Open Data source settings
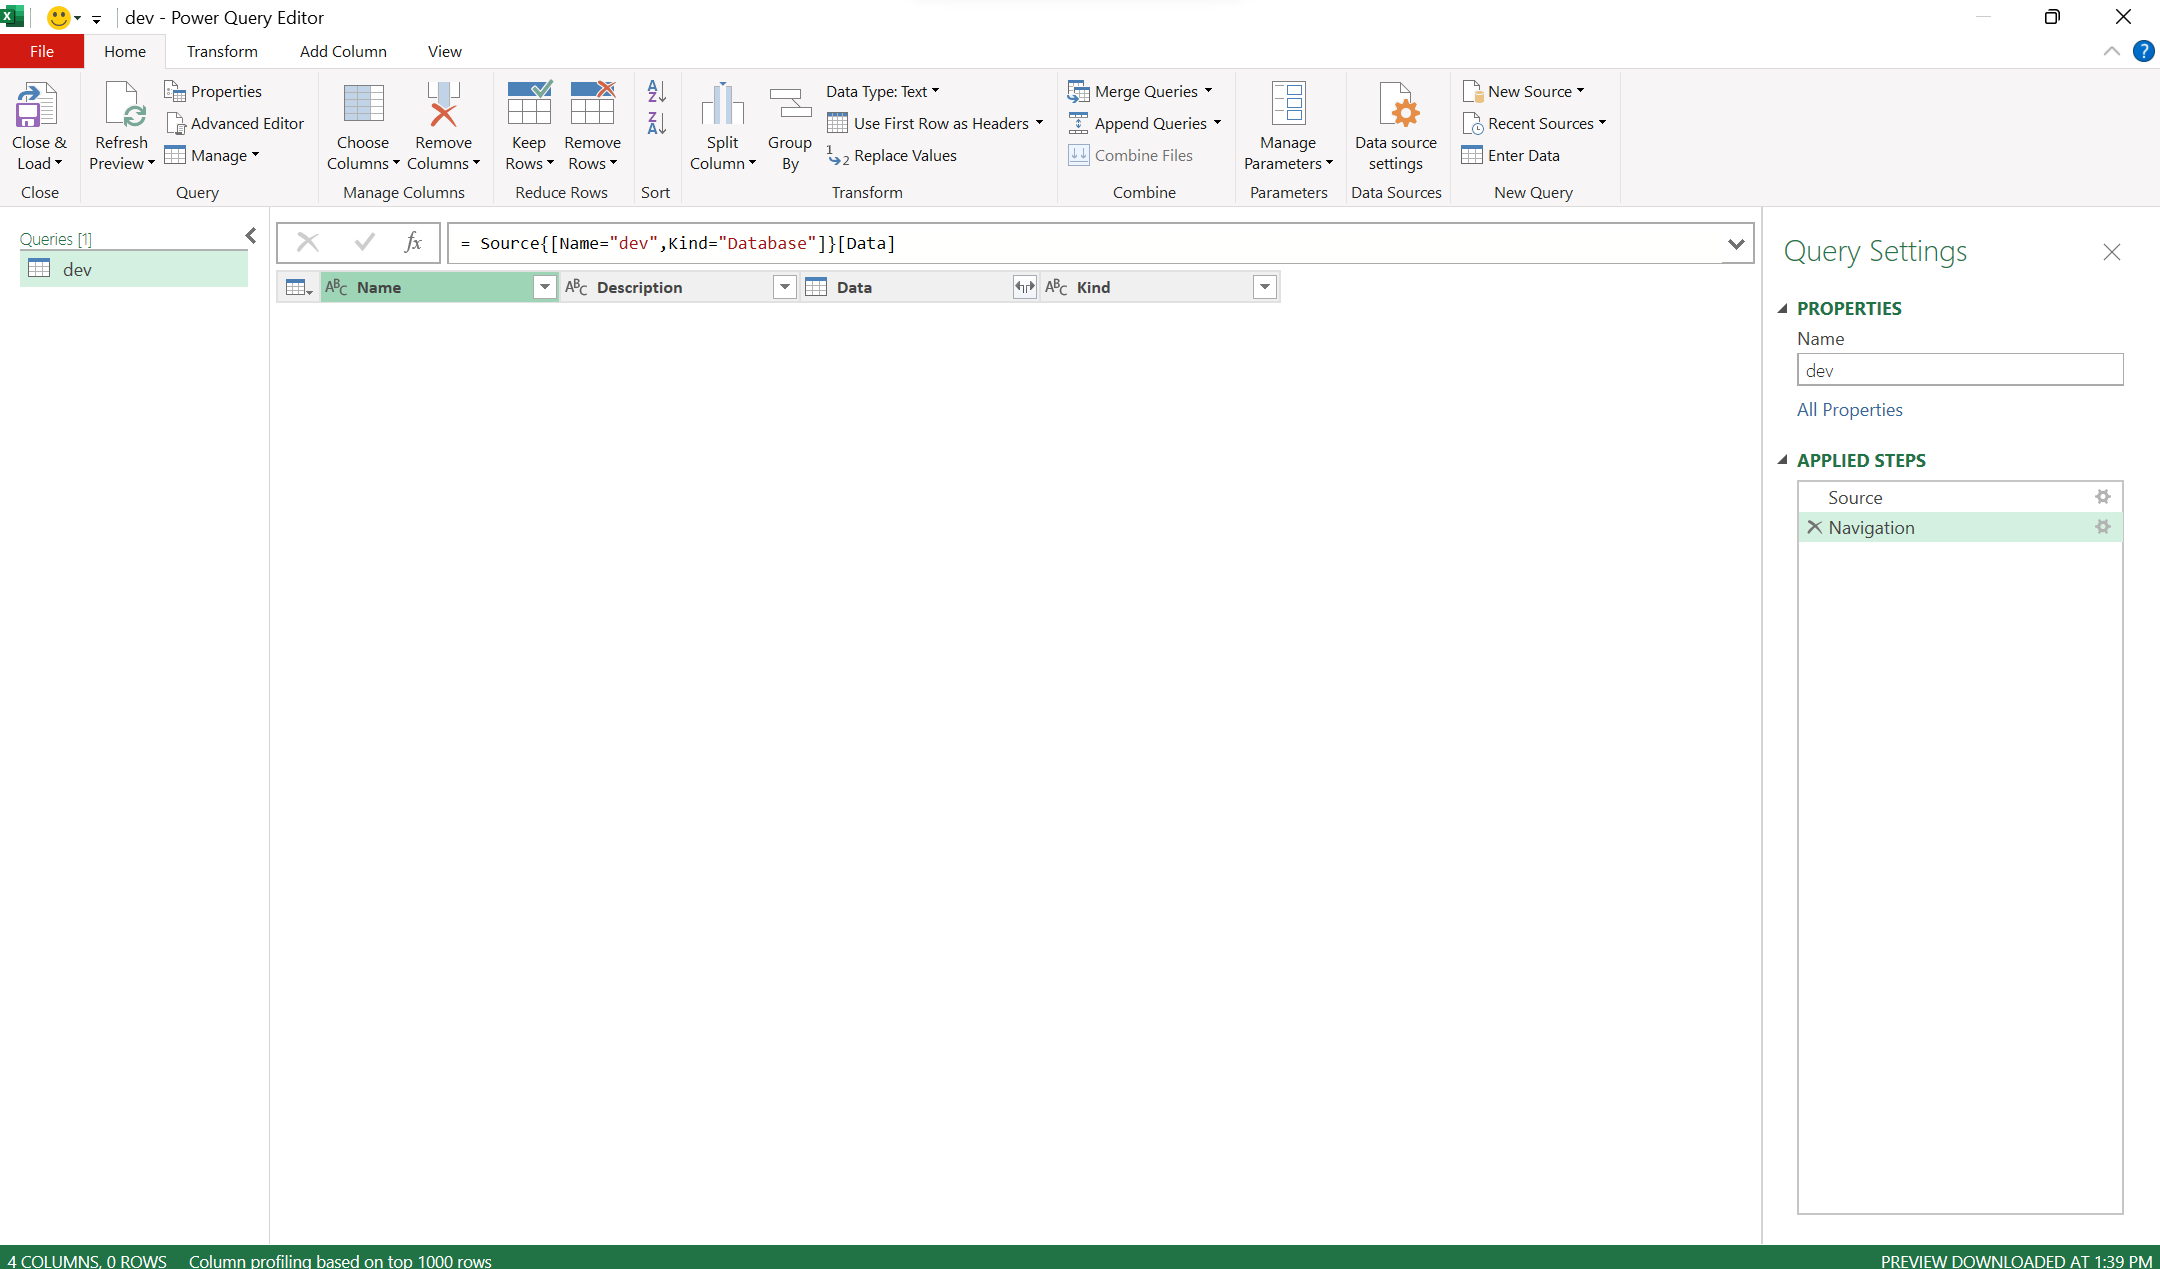The width and height of the screenshot is (2160, 1269). (1395, 120)
